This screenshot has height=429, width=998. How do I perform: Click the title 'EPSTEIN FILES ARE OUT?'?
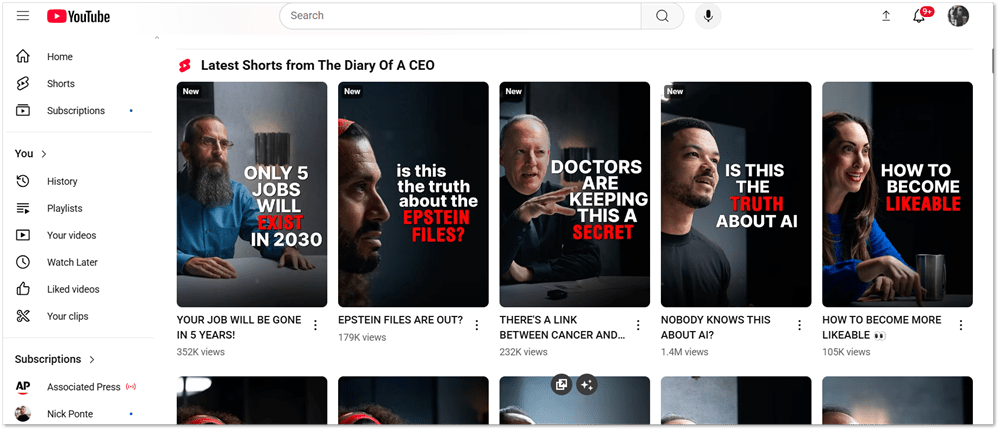pos(400,320)
